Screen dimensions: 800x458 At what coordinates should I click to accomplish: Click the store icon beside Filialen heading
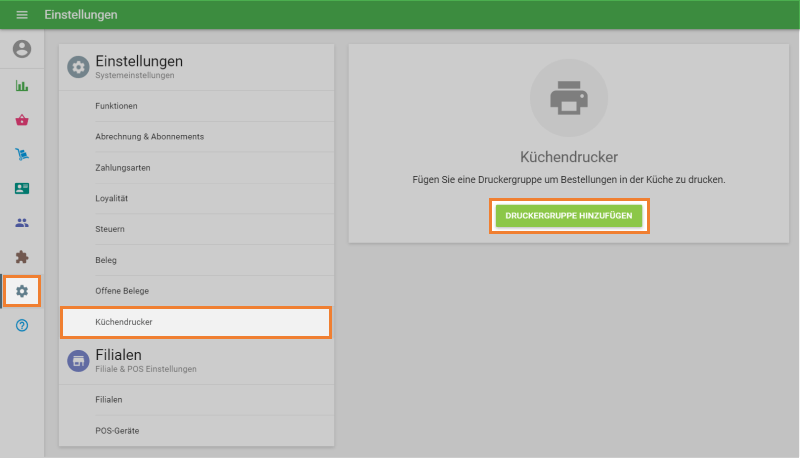coord(78,361)
